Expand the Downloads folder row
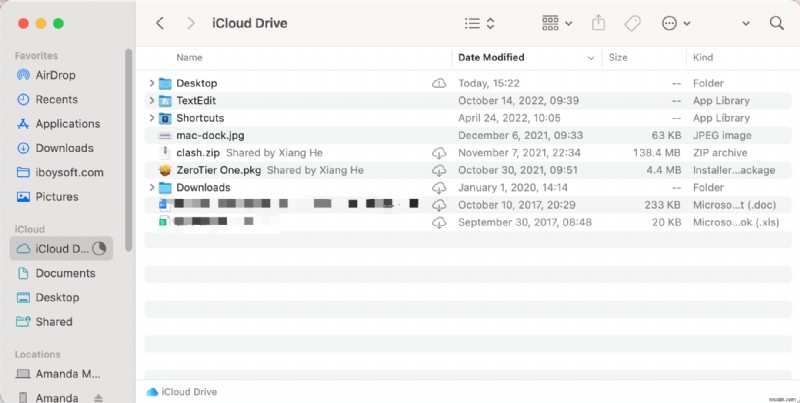 click(152, 187)
